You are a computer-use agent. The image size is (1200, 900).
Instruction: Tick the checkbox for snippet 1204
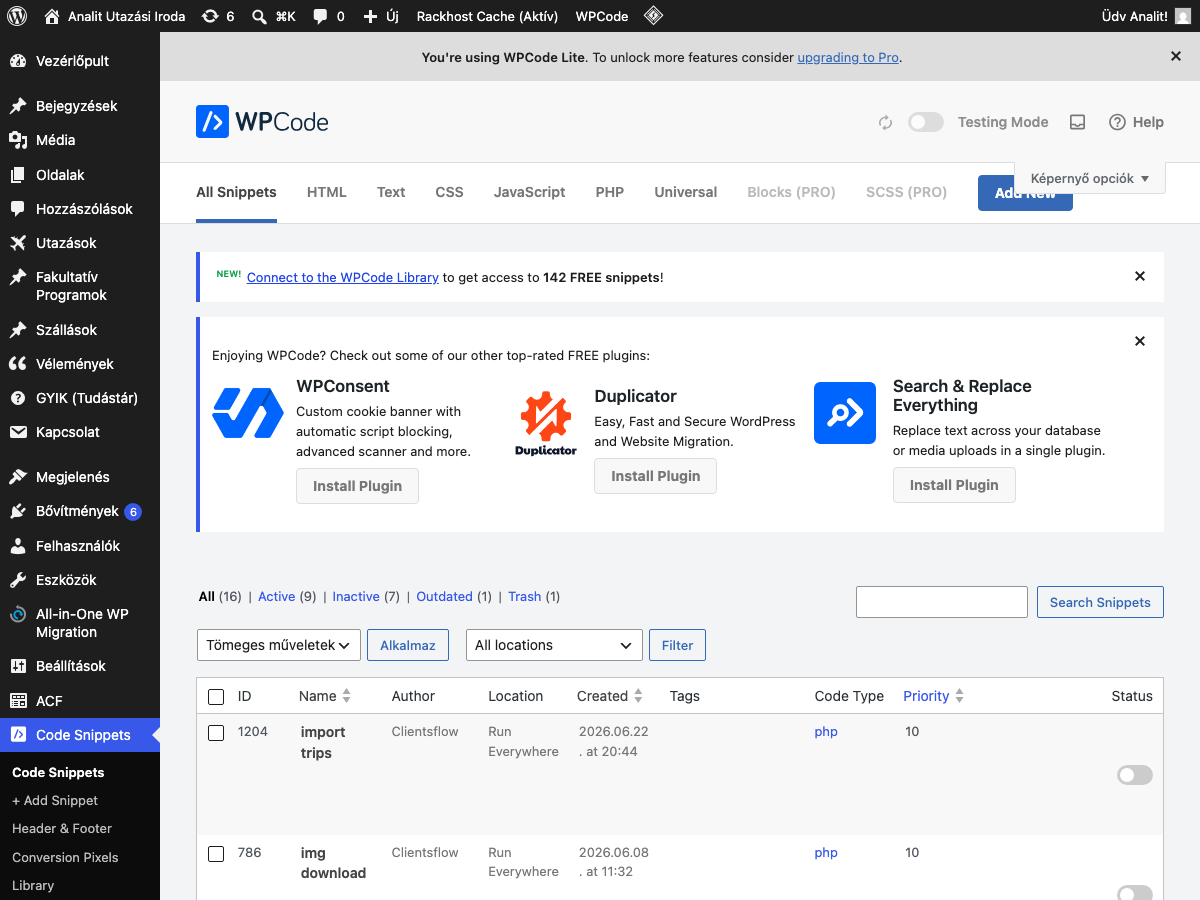point(216,733)
